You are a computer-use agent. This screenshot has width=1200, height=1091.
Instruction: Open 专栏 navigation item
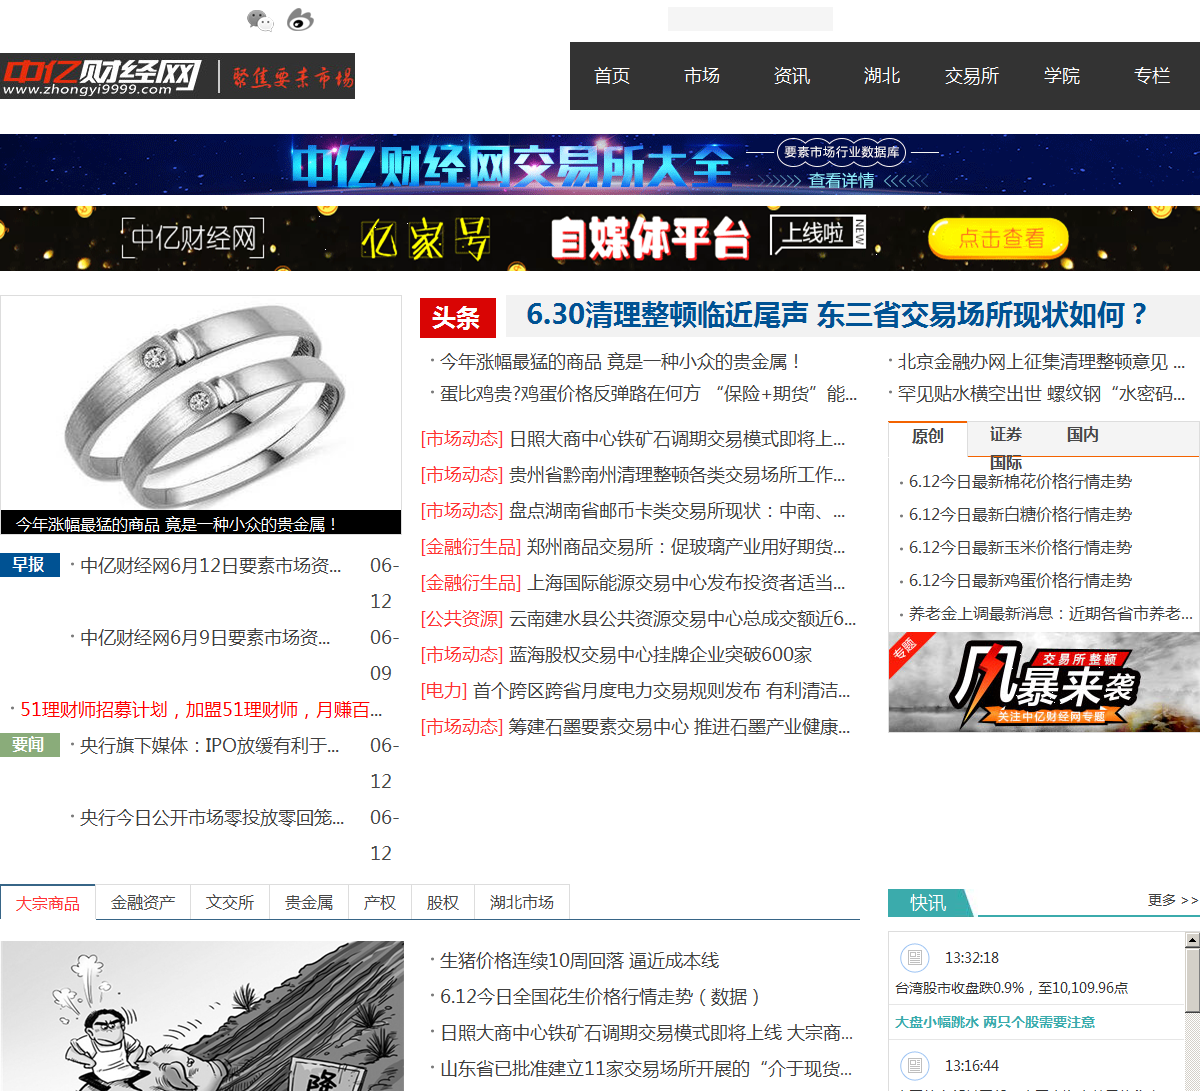coord(1152,76)
